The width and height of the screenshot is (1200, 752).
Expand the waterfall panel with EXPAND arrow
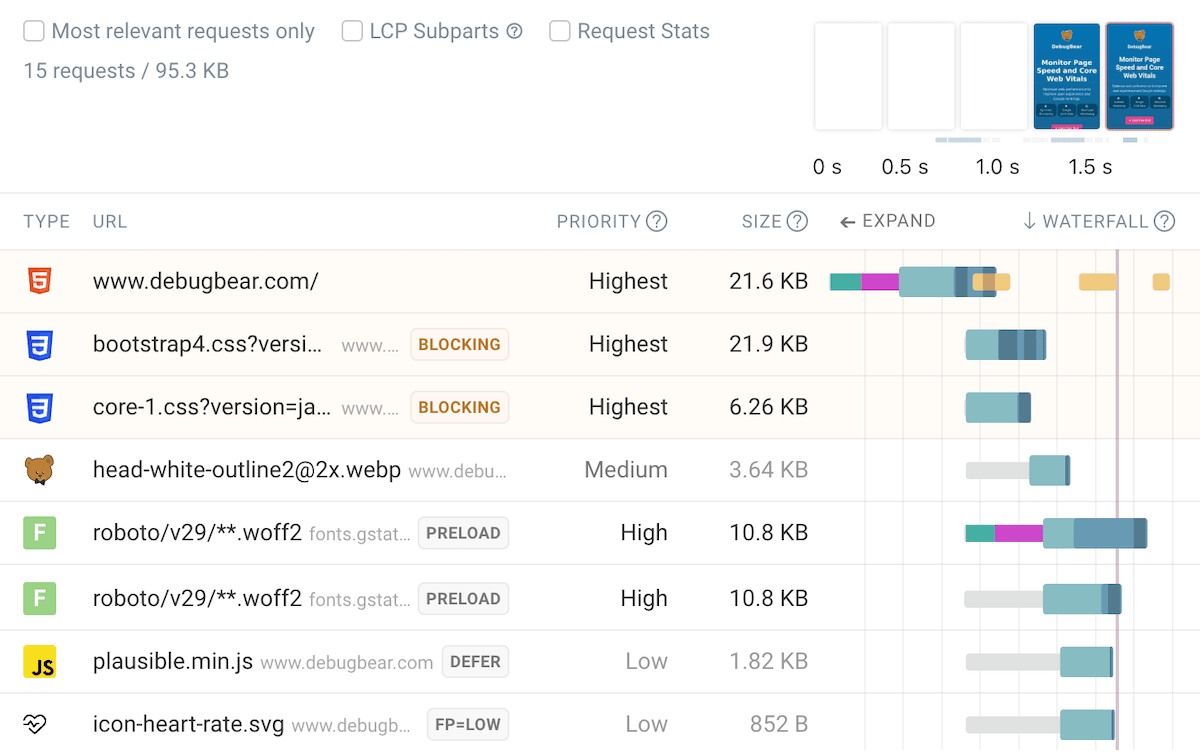[888, 222]
